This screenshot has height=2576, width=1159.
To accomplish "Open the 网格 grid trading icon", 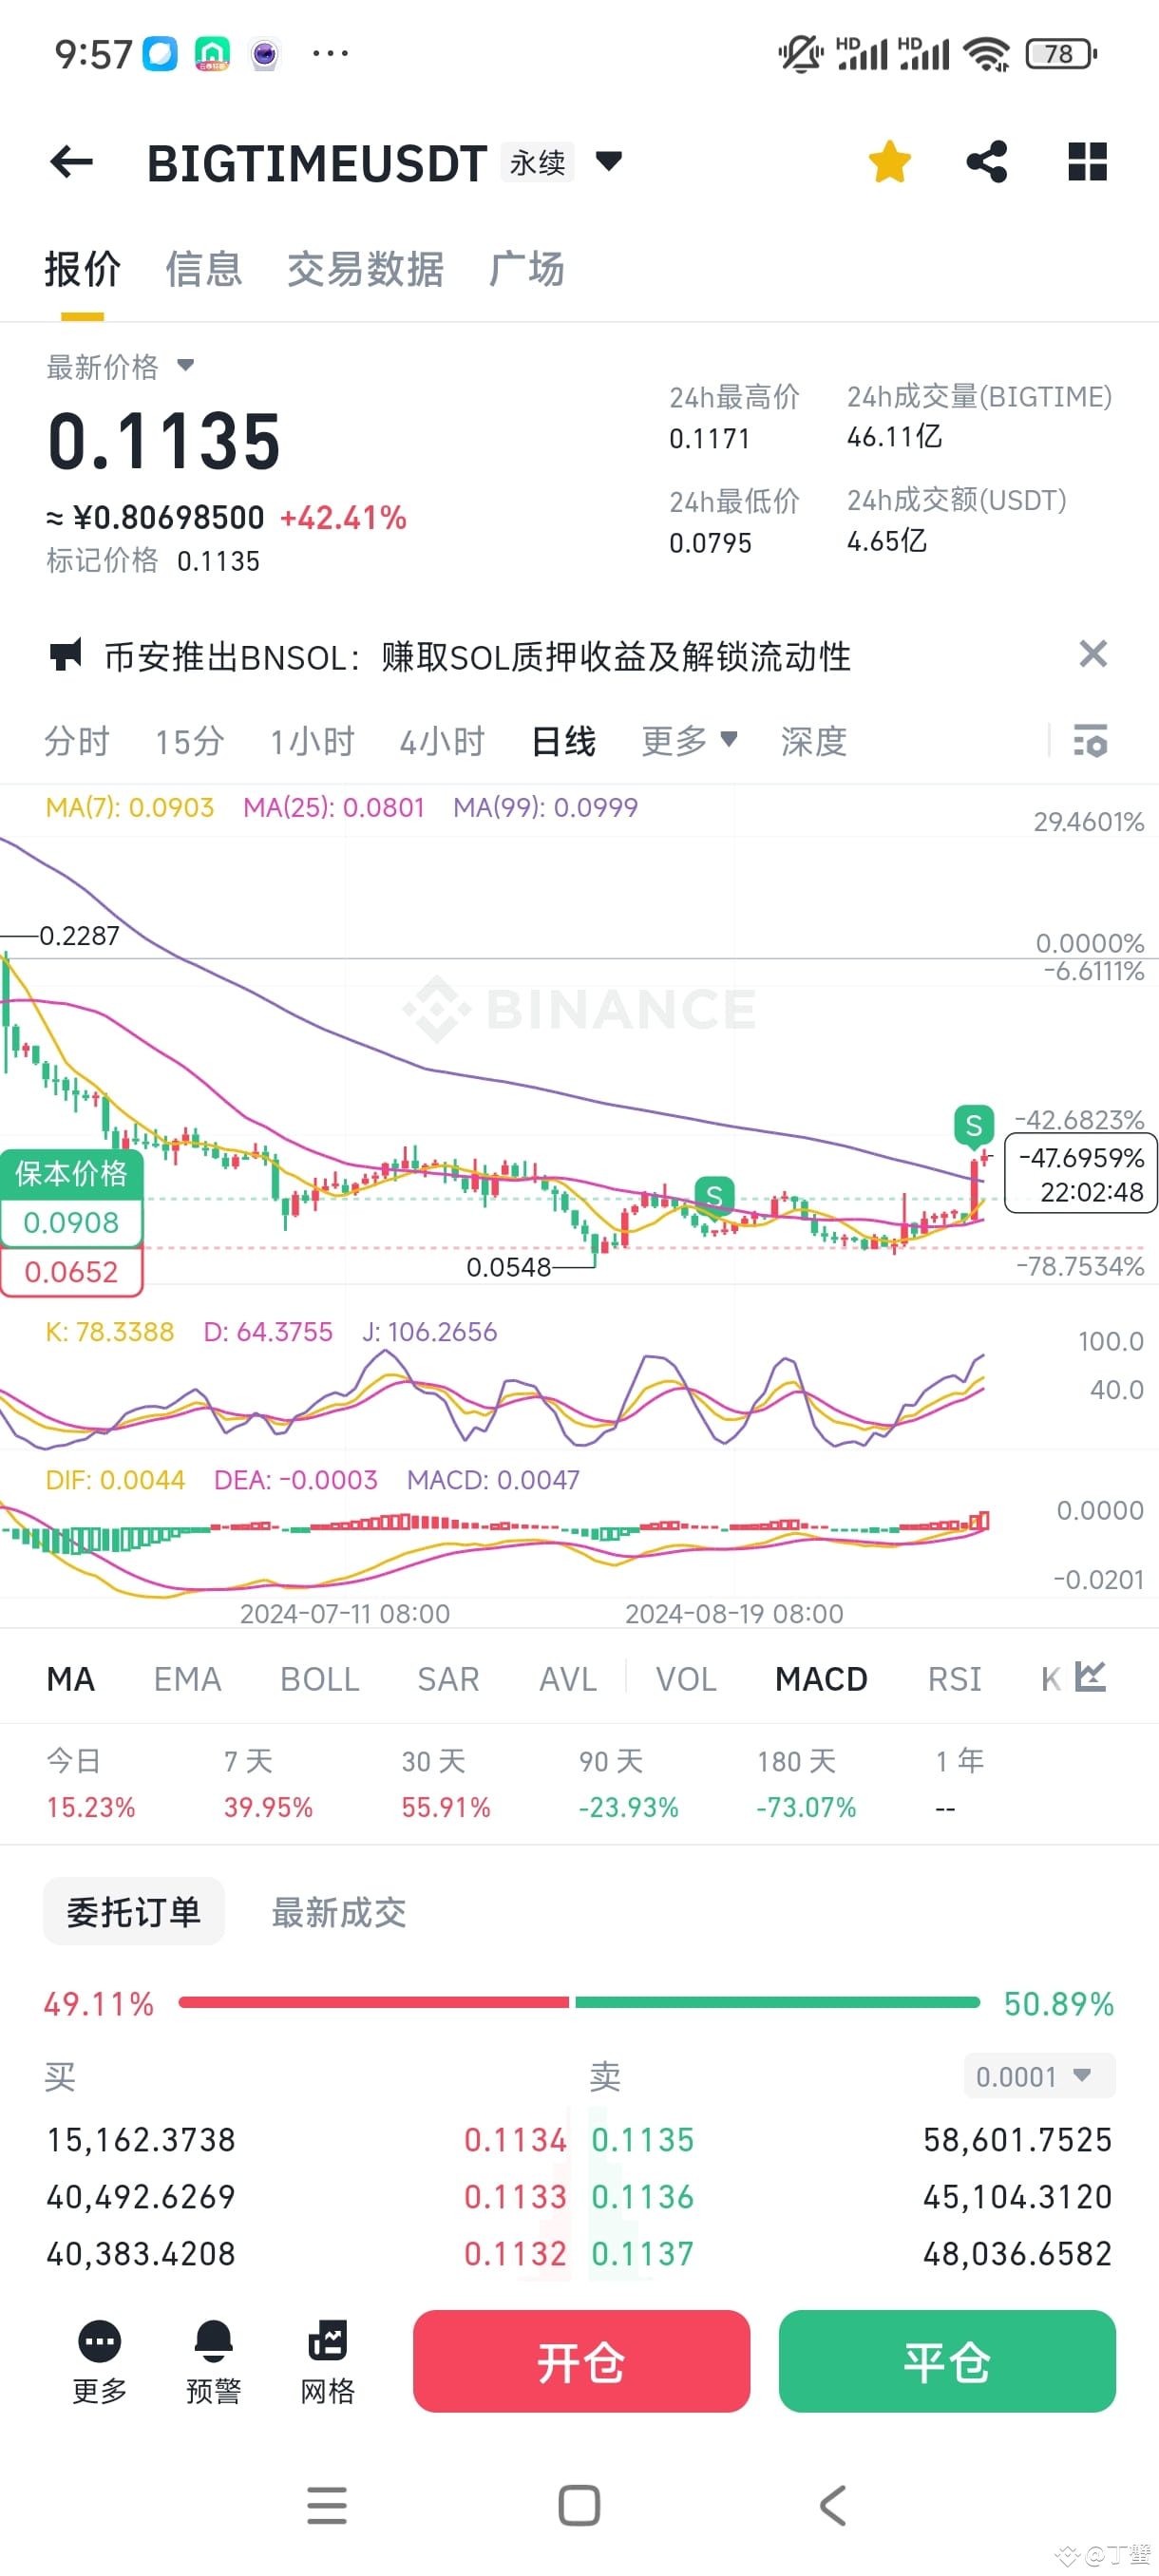I will pos(328,2341).
